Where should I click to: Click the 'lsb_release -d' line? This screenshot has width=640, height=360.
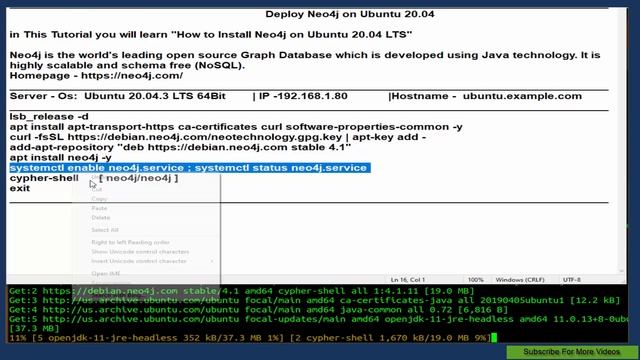[x=49, y=117]
